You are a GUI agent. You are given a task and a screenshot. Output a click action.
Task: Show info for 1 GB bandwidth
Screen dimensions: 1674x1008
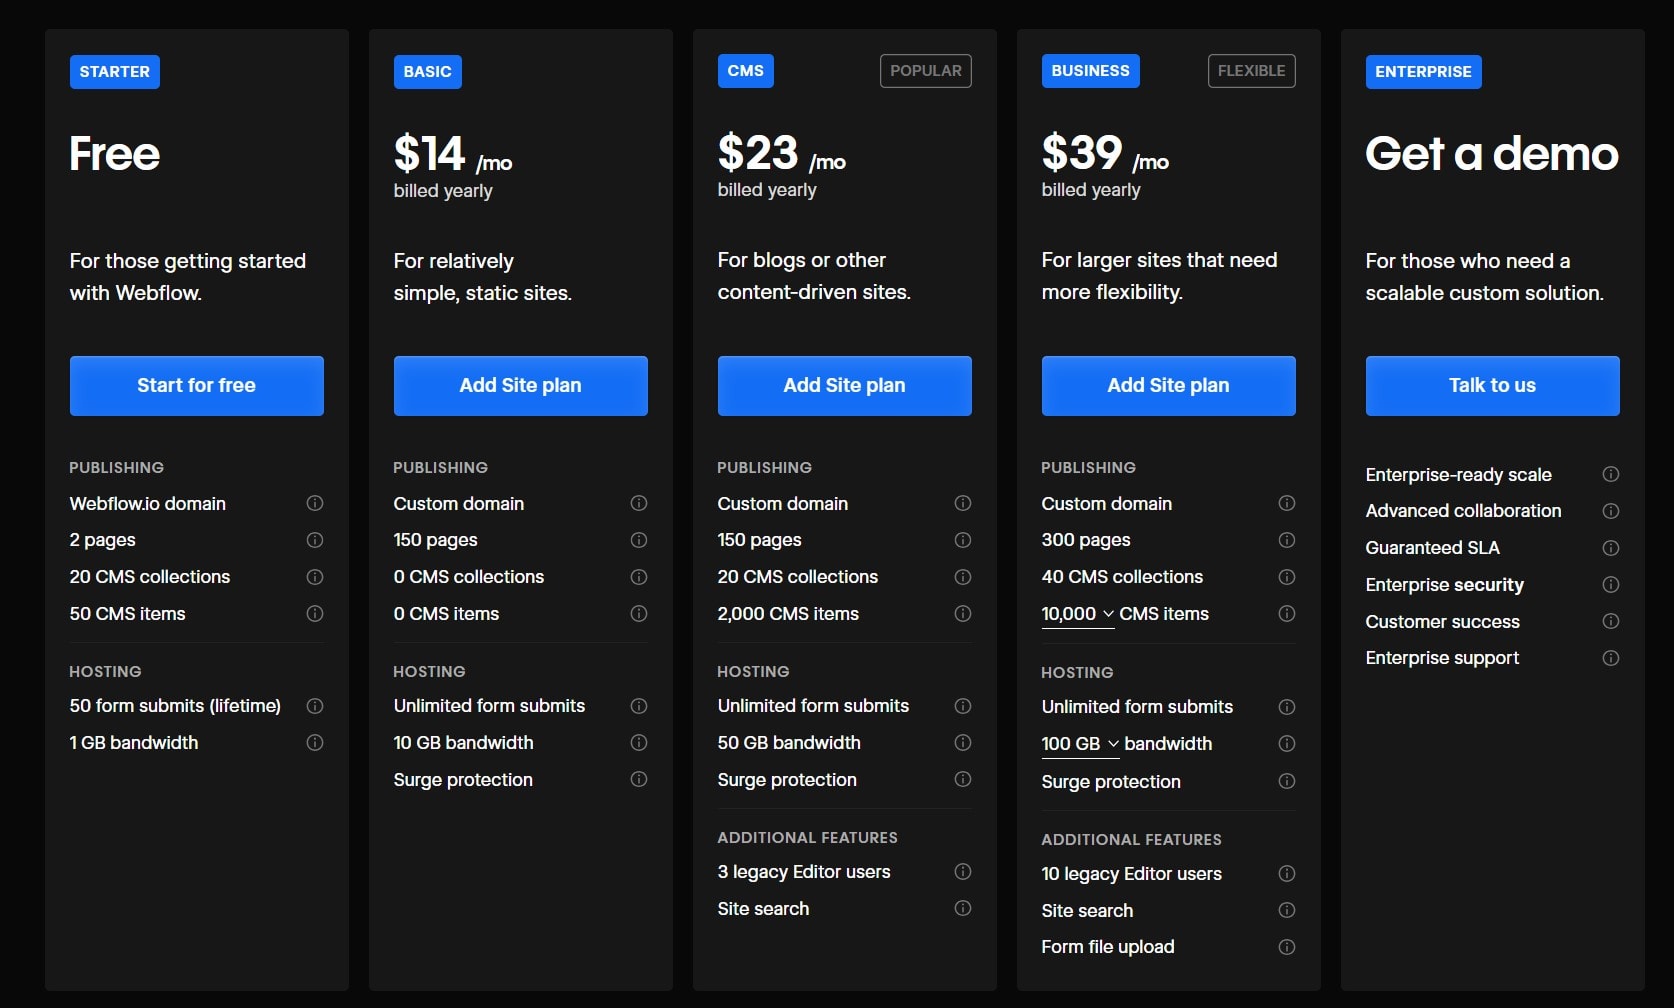(x=315, y=742)
